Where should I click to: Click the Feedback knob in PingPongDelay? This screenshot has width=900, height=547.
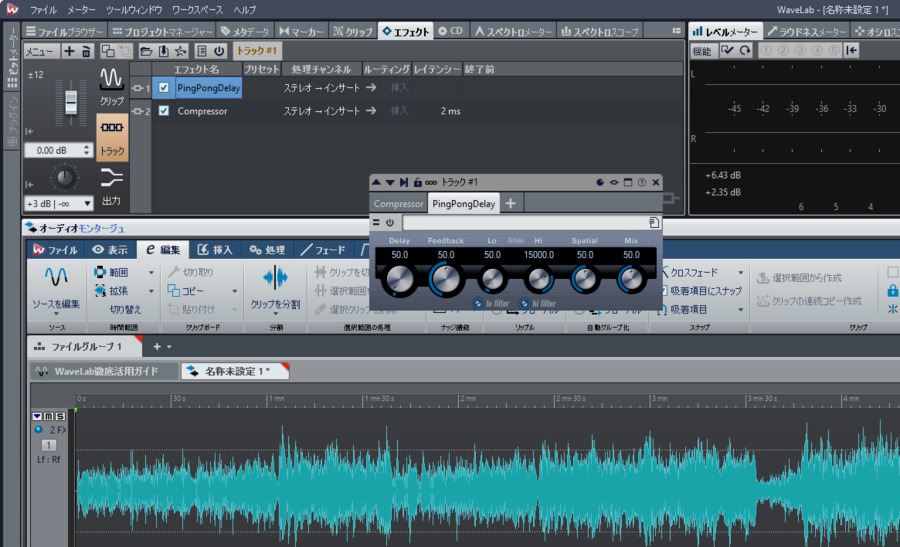pos(445,279)
